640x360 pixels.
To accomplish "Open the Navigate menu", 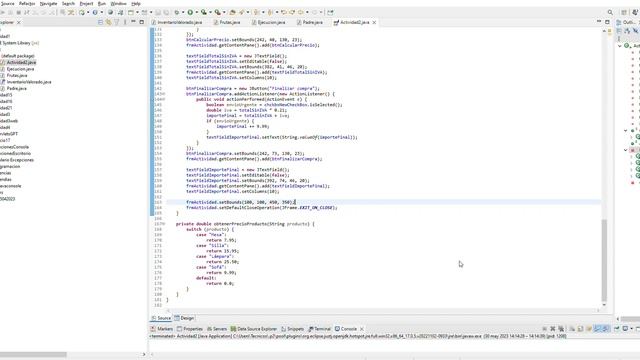I will pyautogui.click(x=49, y=4).
